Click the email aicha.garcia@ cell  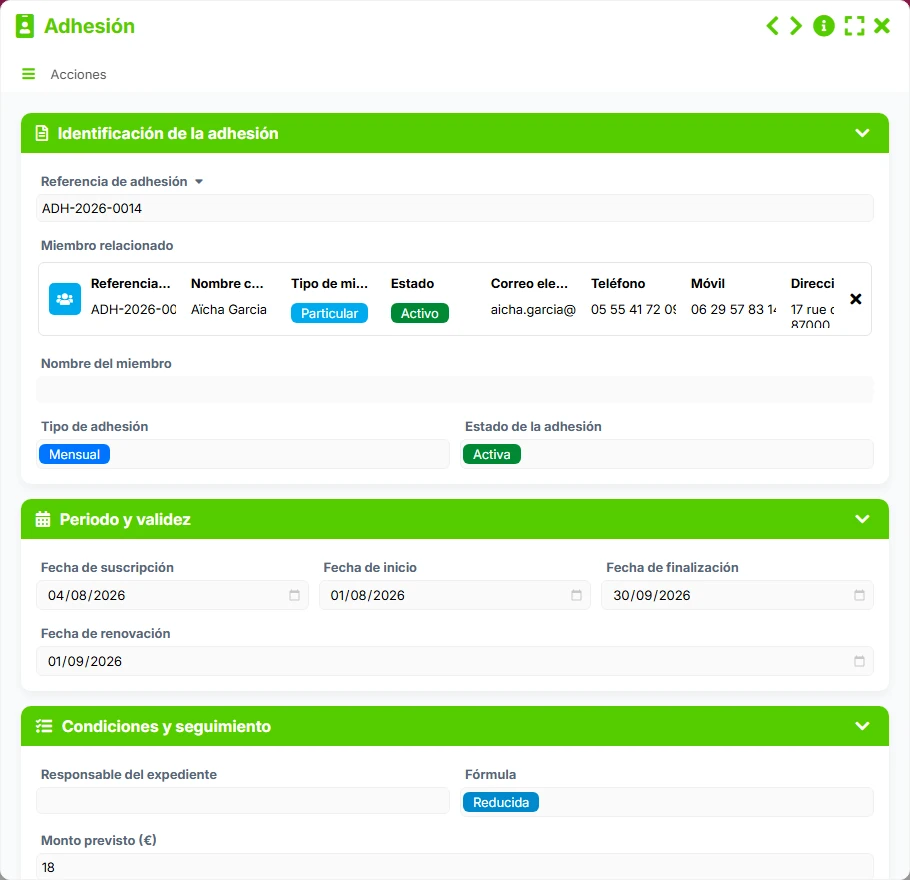coord(533,309)
